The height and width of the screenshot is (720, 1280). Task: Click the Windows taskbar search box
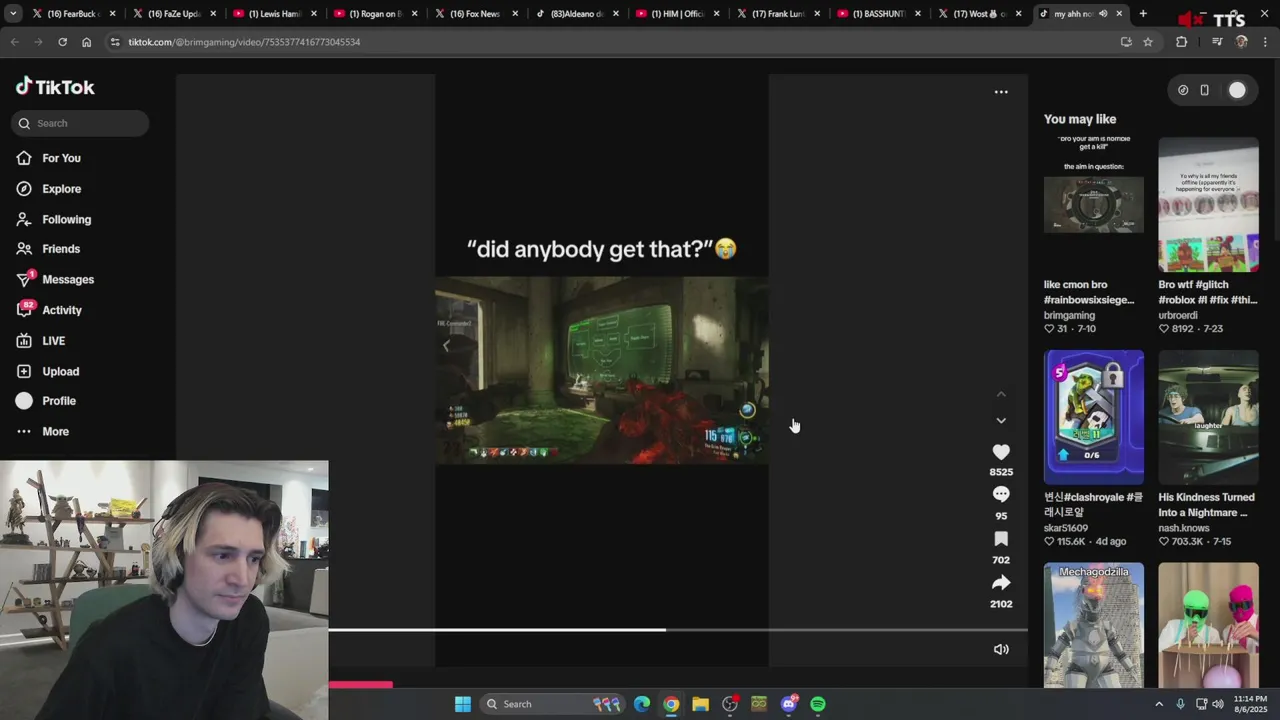551,704
